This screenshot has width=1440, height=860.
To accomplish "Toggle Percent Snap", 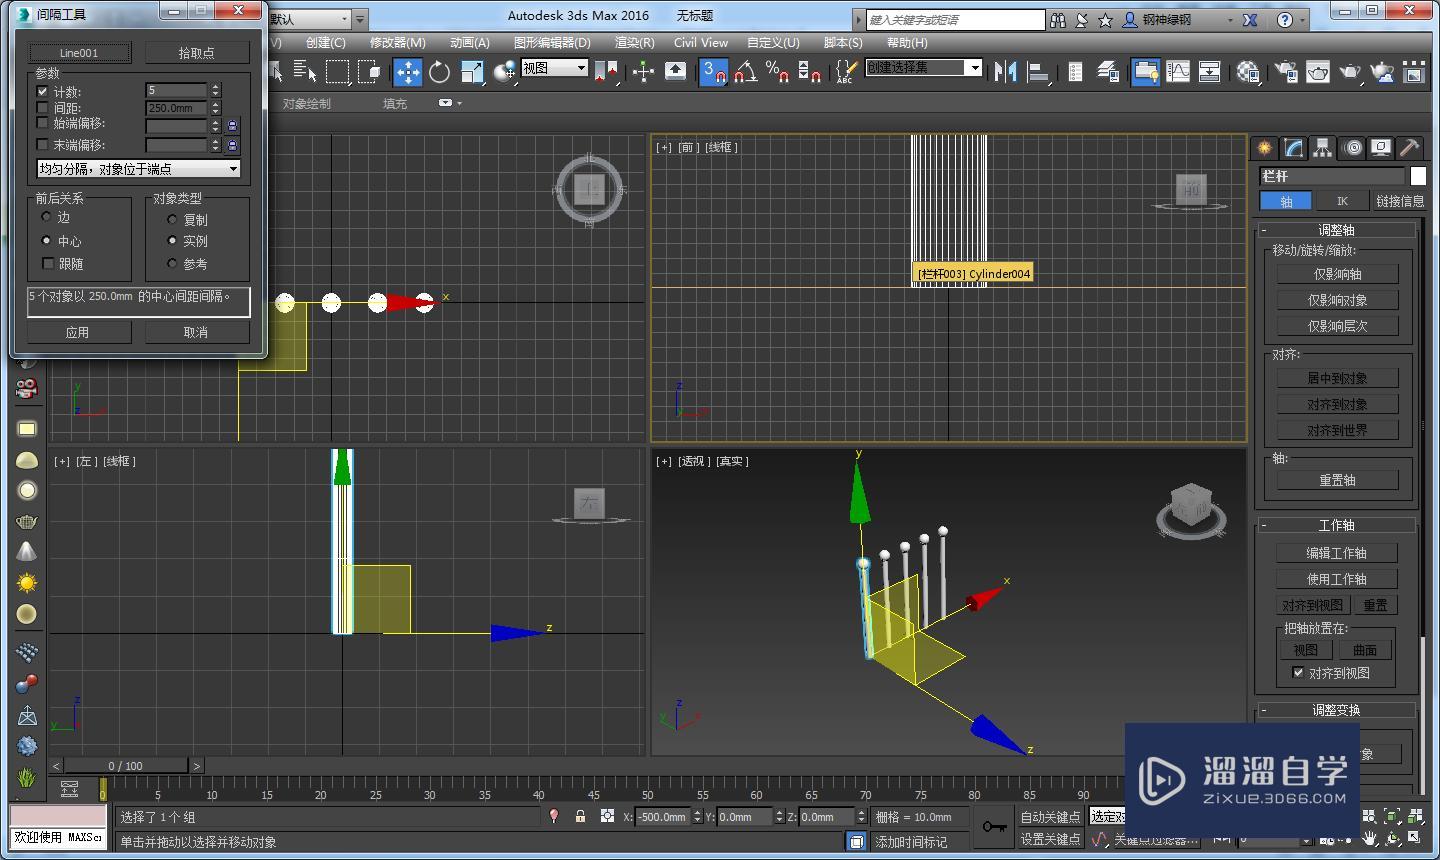I will pyautogui.click(x=777, y=71).
